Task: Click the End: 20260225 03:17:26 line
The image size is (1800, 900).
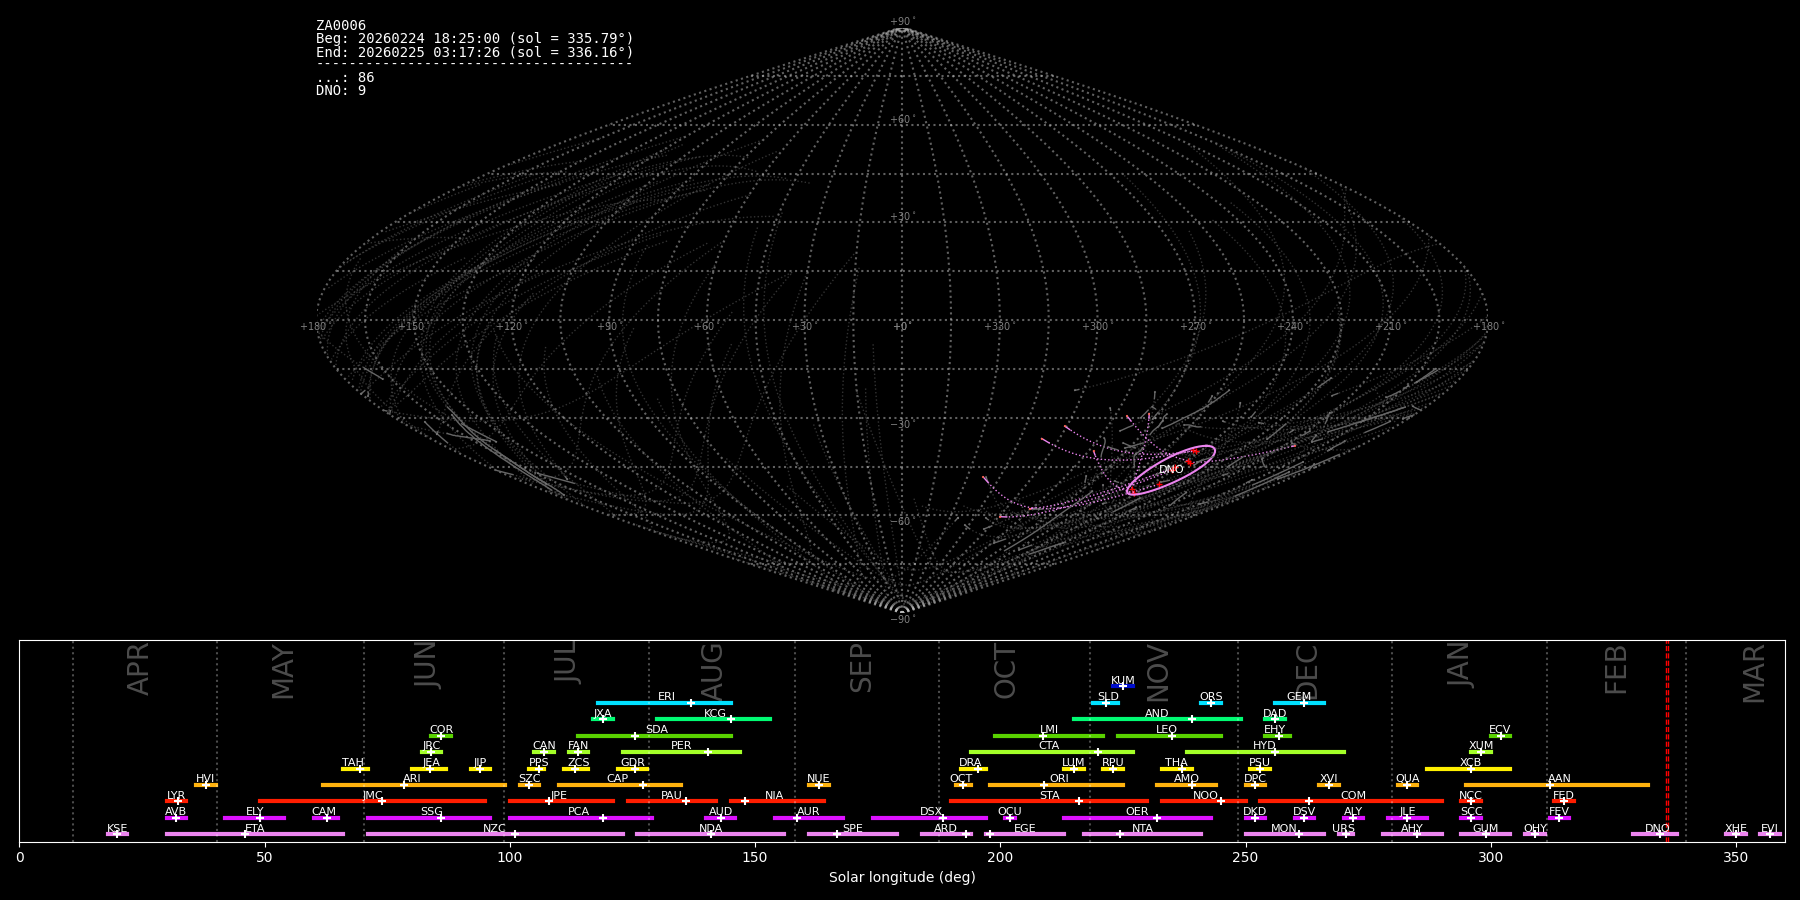Action: (x=475, y=52)
